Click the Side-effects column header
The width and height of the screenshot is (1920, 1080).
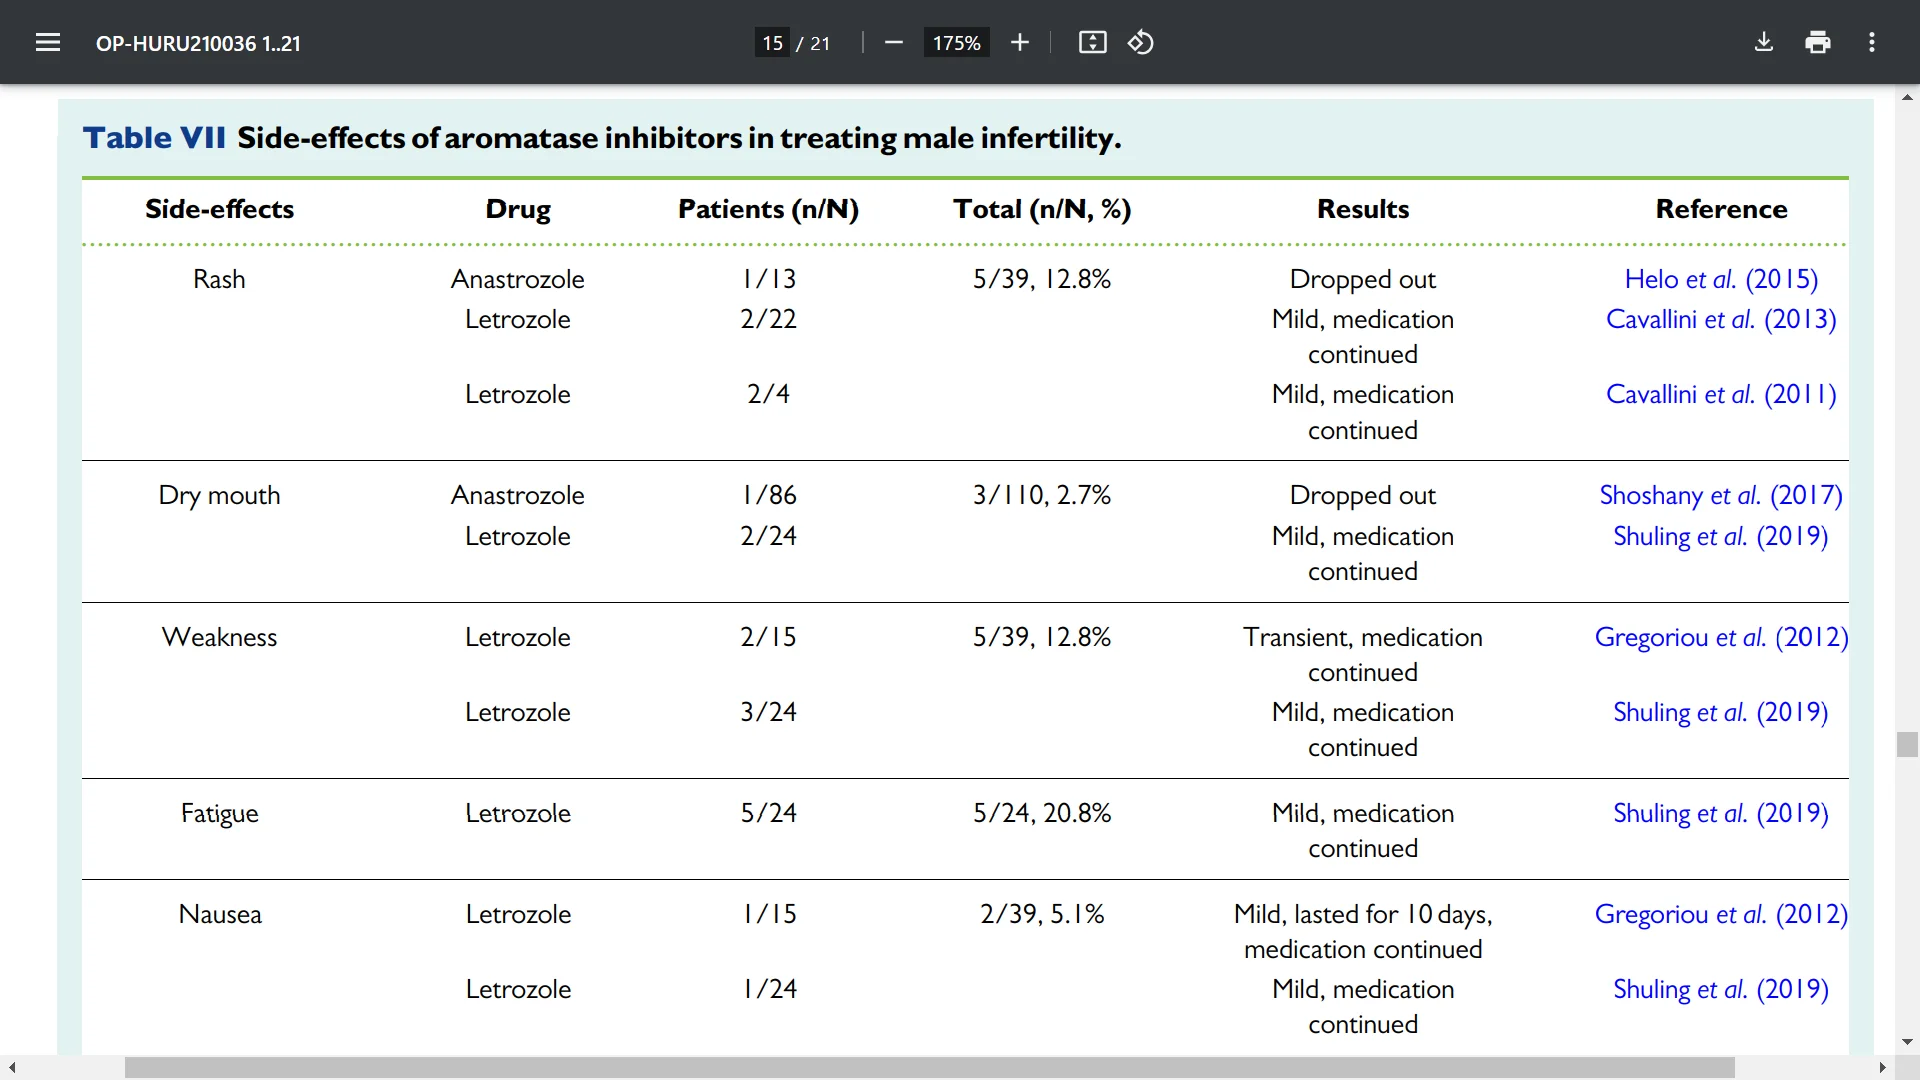(x=219, y=209)
